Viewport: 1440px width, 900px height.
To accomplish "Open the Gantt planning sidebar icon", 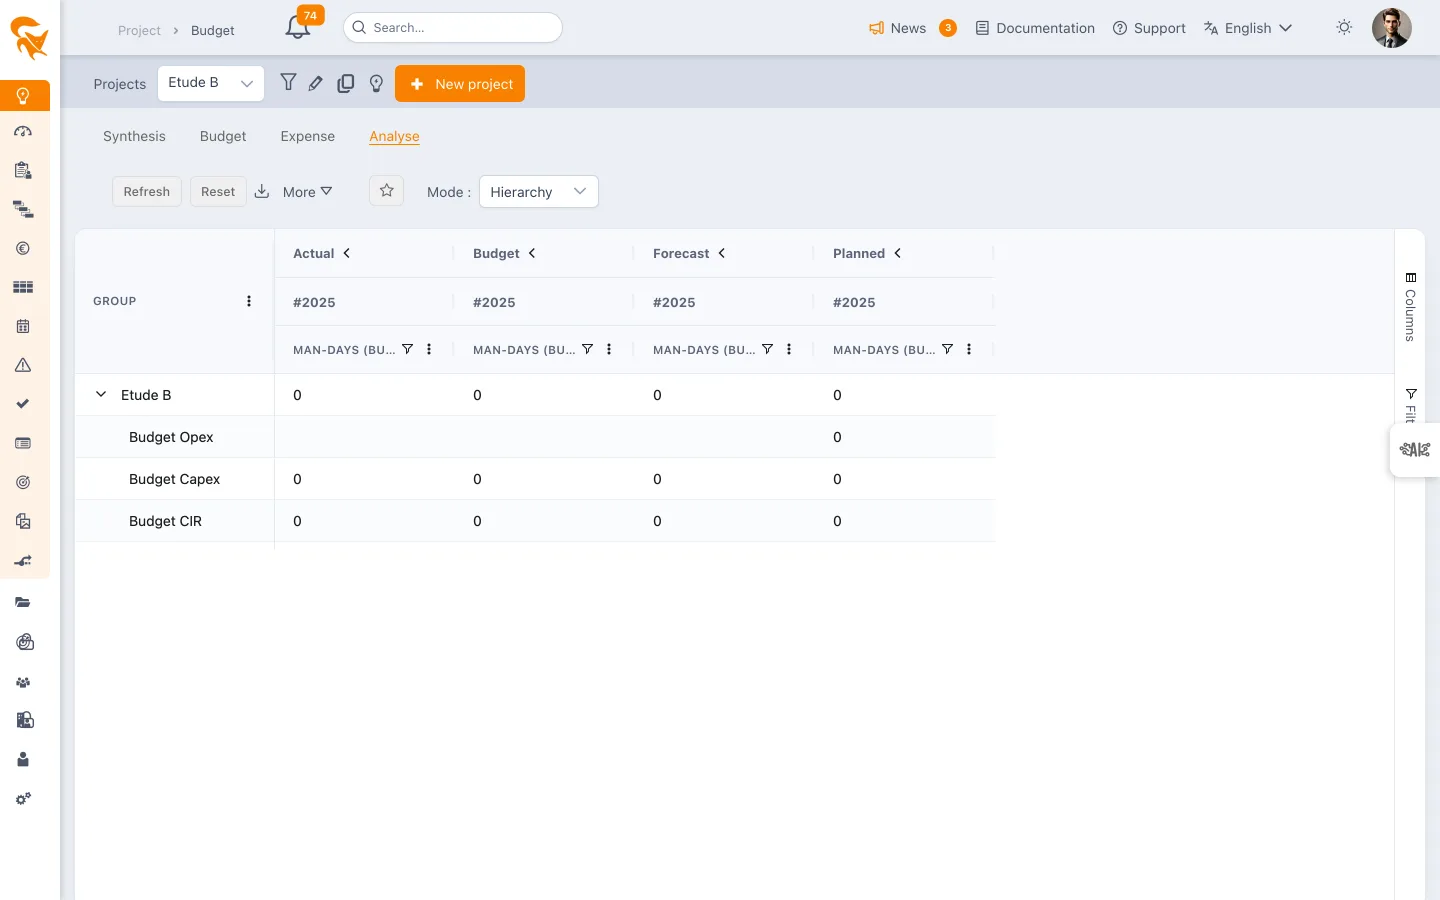I will [x=23, y=209].
